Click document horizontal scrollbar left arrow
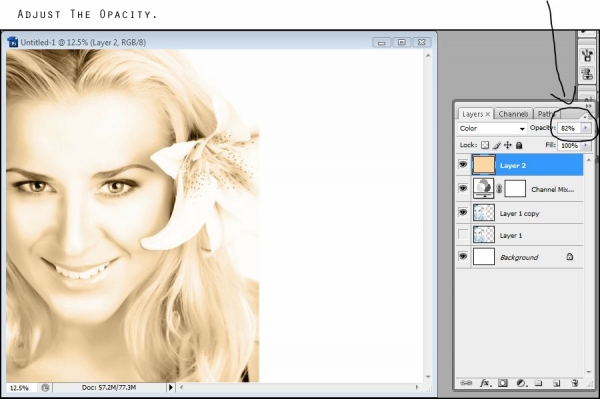600x399 pixels. (181, 388)
